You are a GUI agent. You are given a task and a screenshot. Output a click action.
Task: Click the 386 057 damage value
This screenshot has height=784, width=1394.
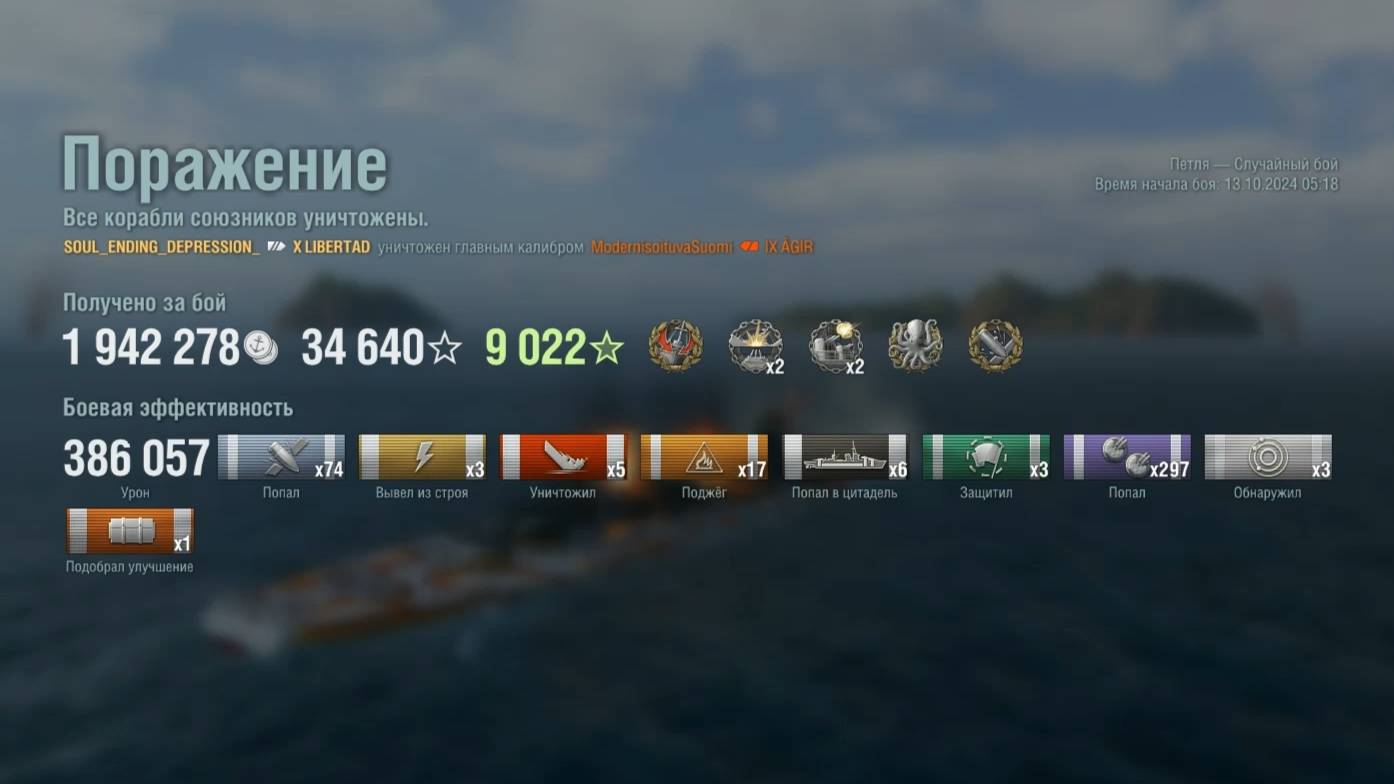(136, 459)
